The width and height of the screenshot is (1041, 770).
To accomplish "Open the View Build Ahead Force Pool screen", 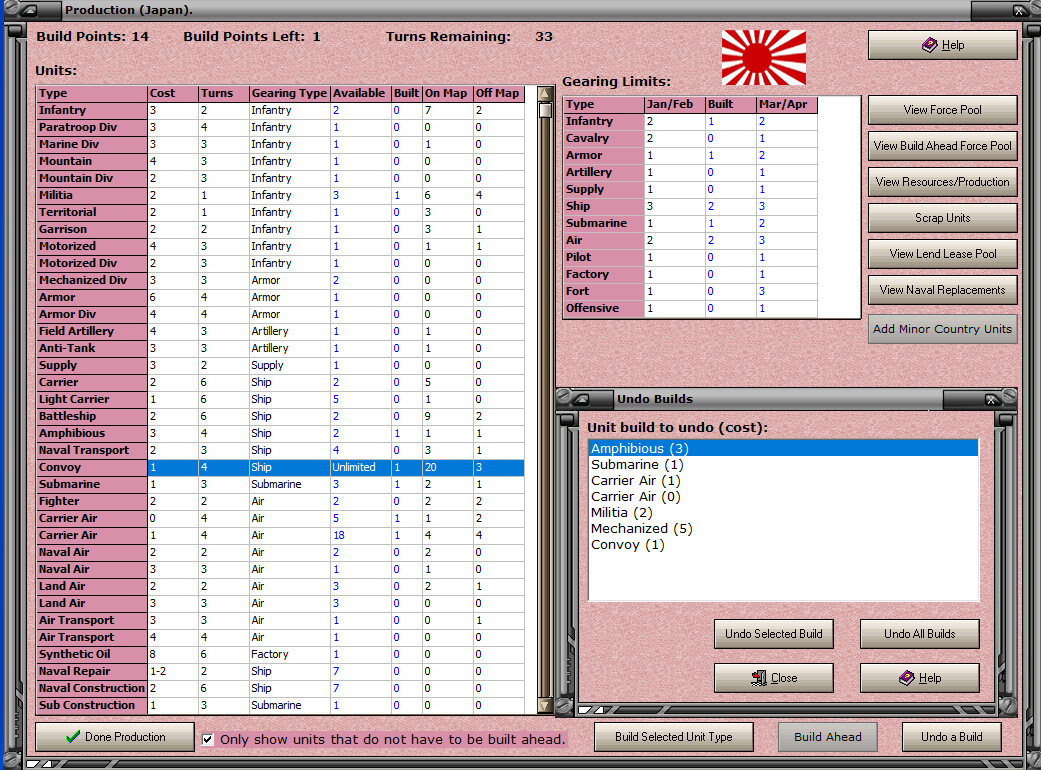I will [x=942, y=146].
